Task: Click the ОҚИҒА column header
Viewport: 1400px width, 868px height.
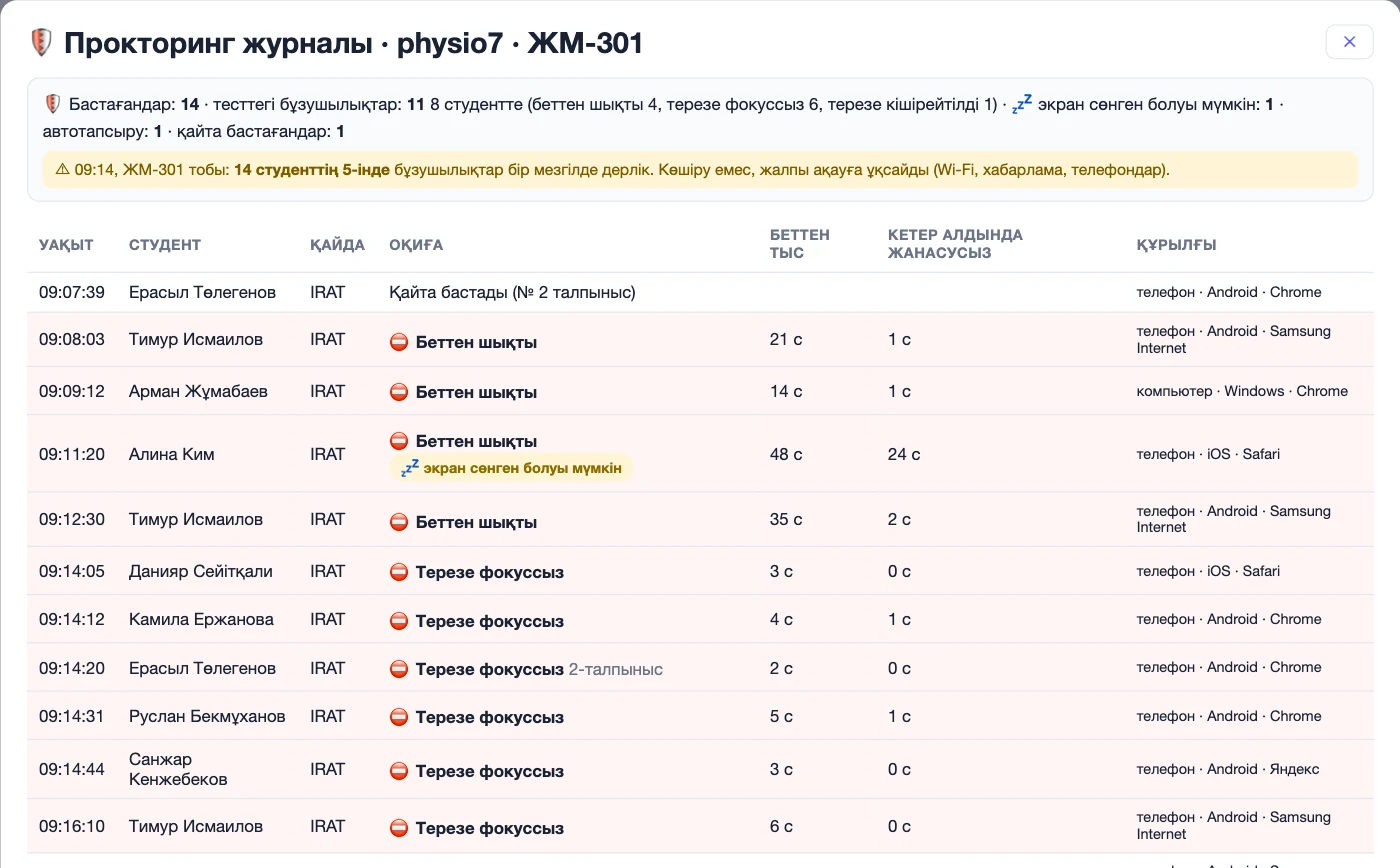Action: (x=416, y=245)
